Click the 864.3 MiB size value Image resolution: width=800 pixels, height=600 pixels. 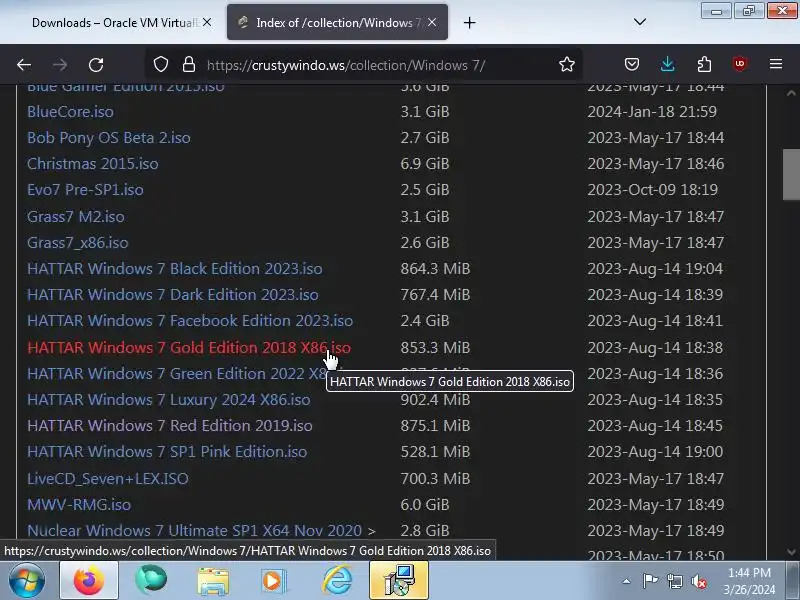click(435, 269)
